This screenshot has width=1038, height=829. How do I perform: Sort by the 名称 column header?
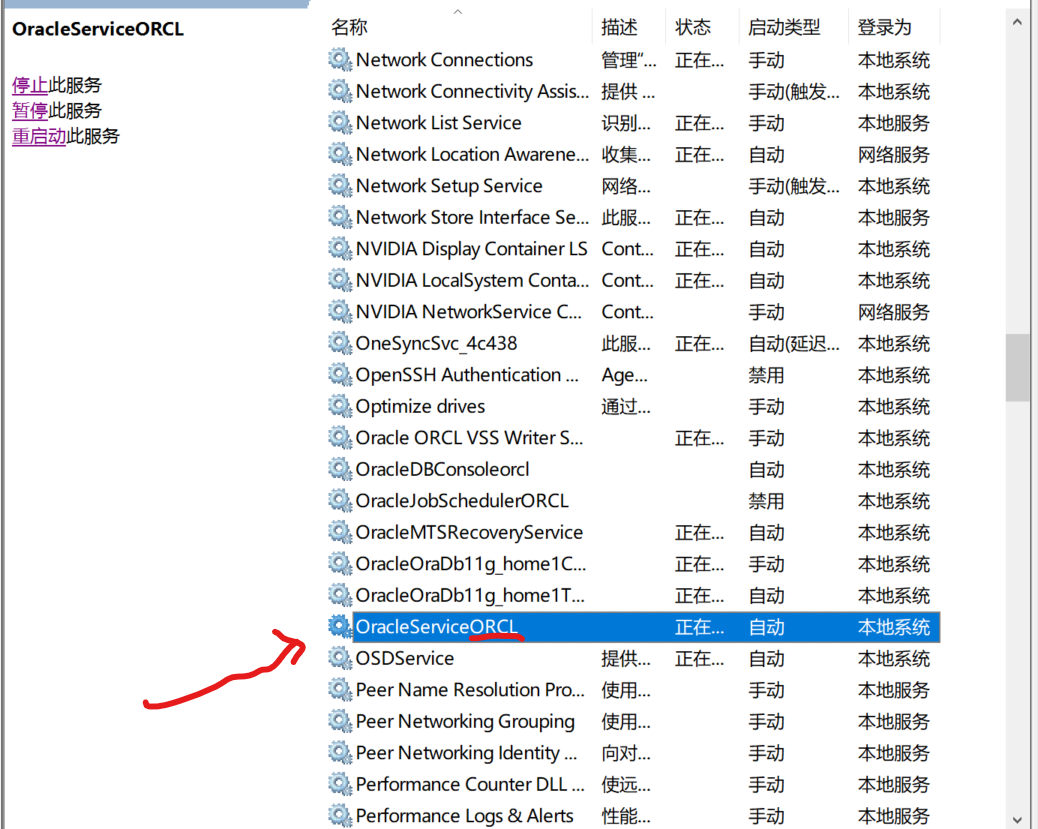point(350,27)
